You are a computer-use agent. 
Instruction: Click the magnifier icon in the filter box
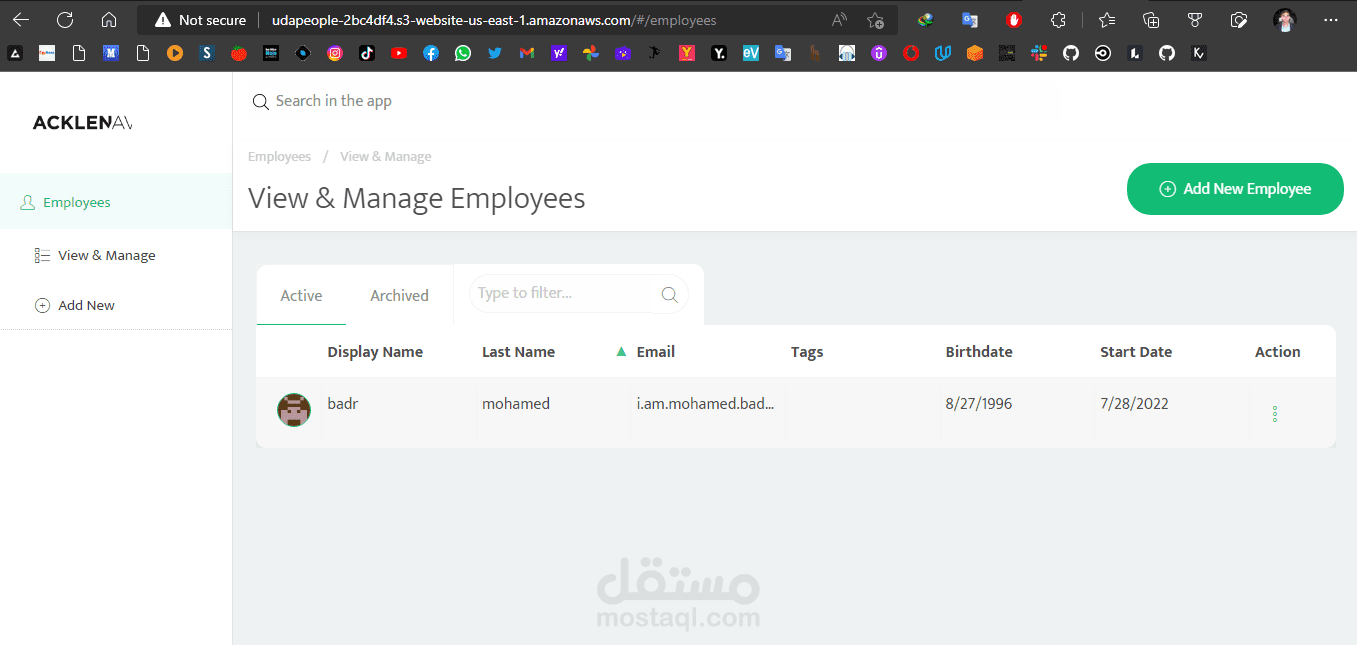tap(670, 294)
